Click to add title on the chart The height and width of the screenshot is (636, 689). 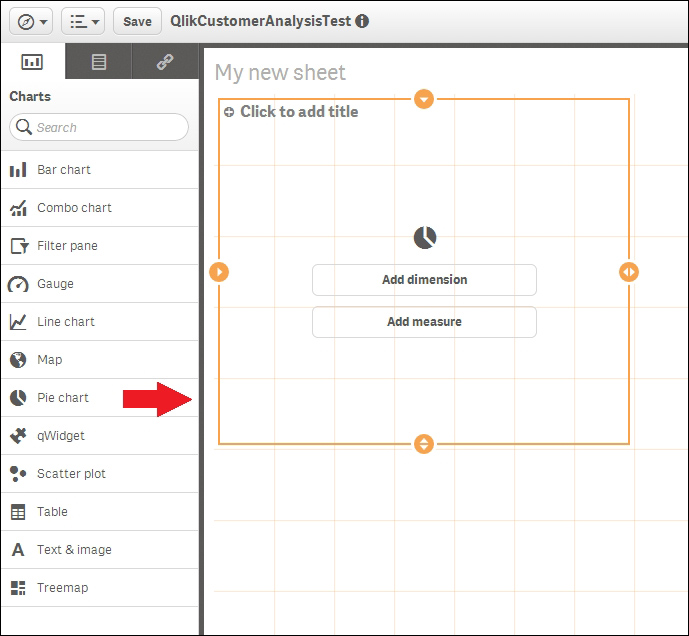click(x=299, y=112)
